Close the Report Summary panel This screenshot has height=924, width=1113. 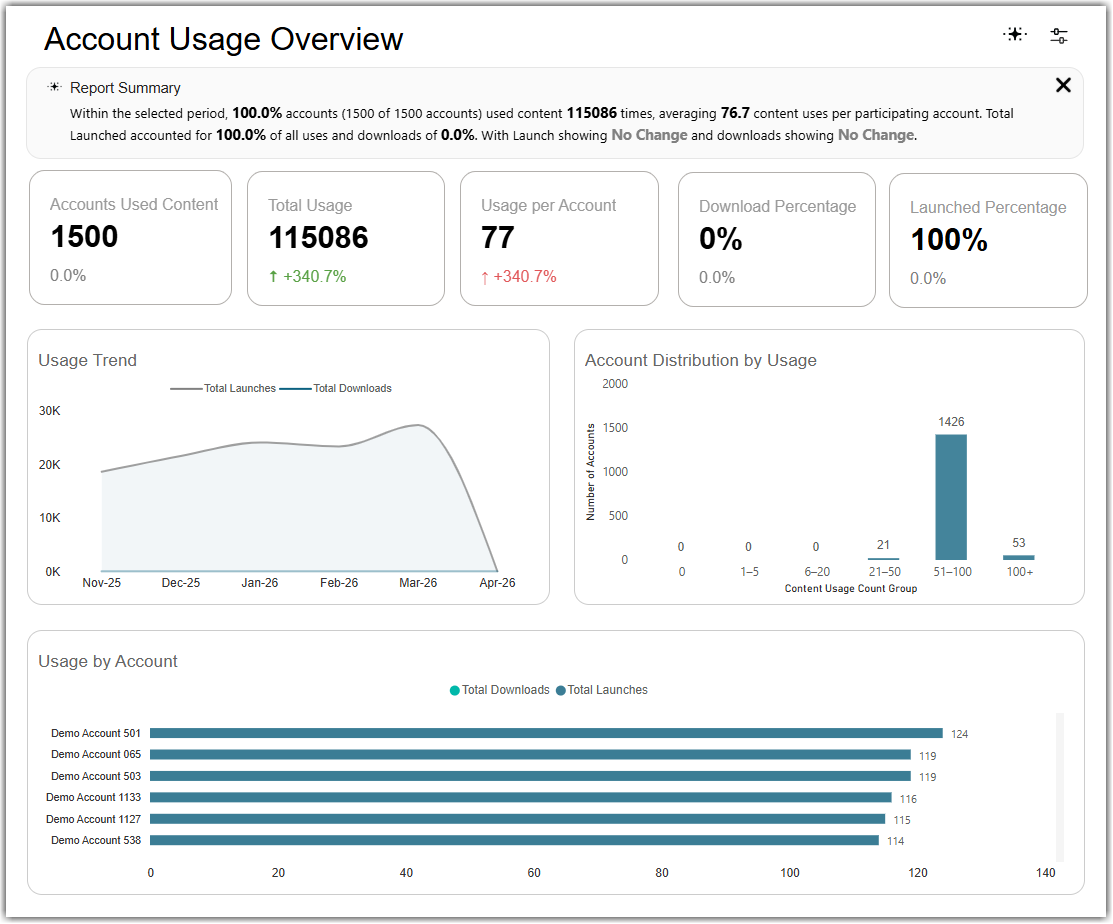[x=1063, y=85]
